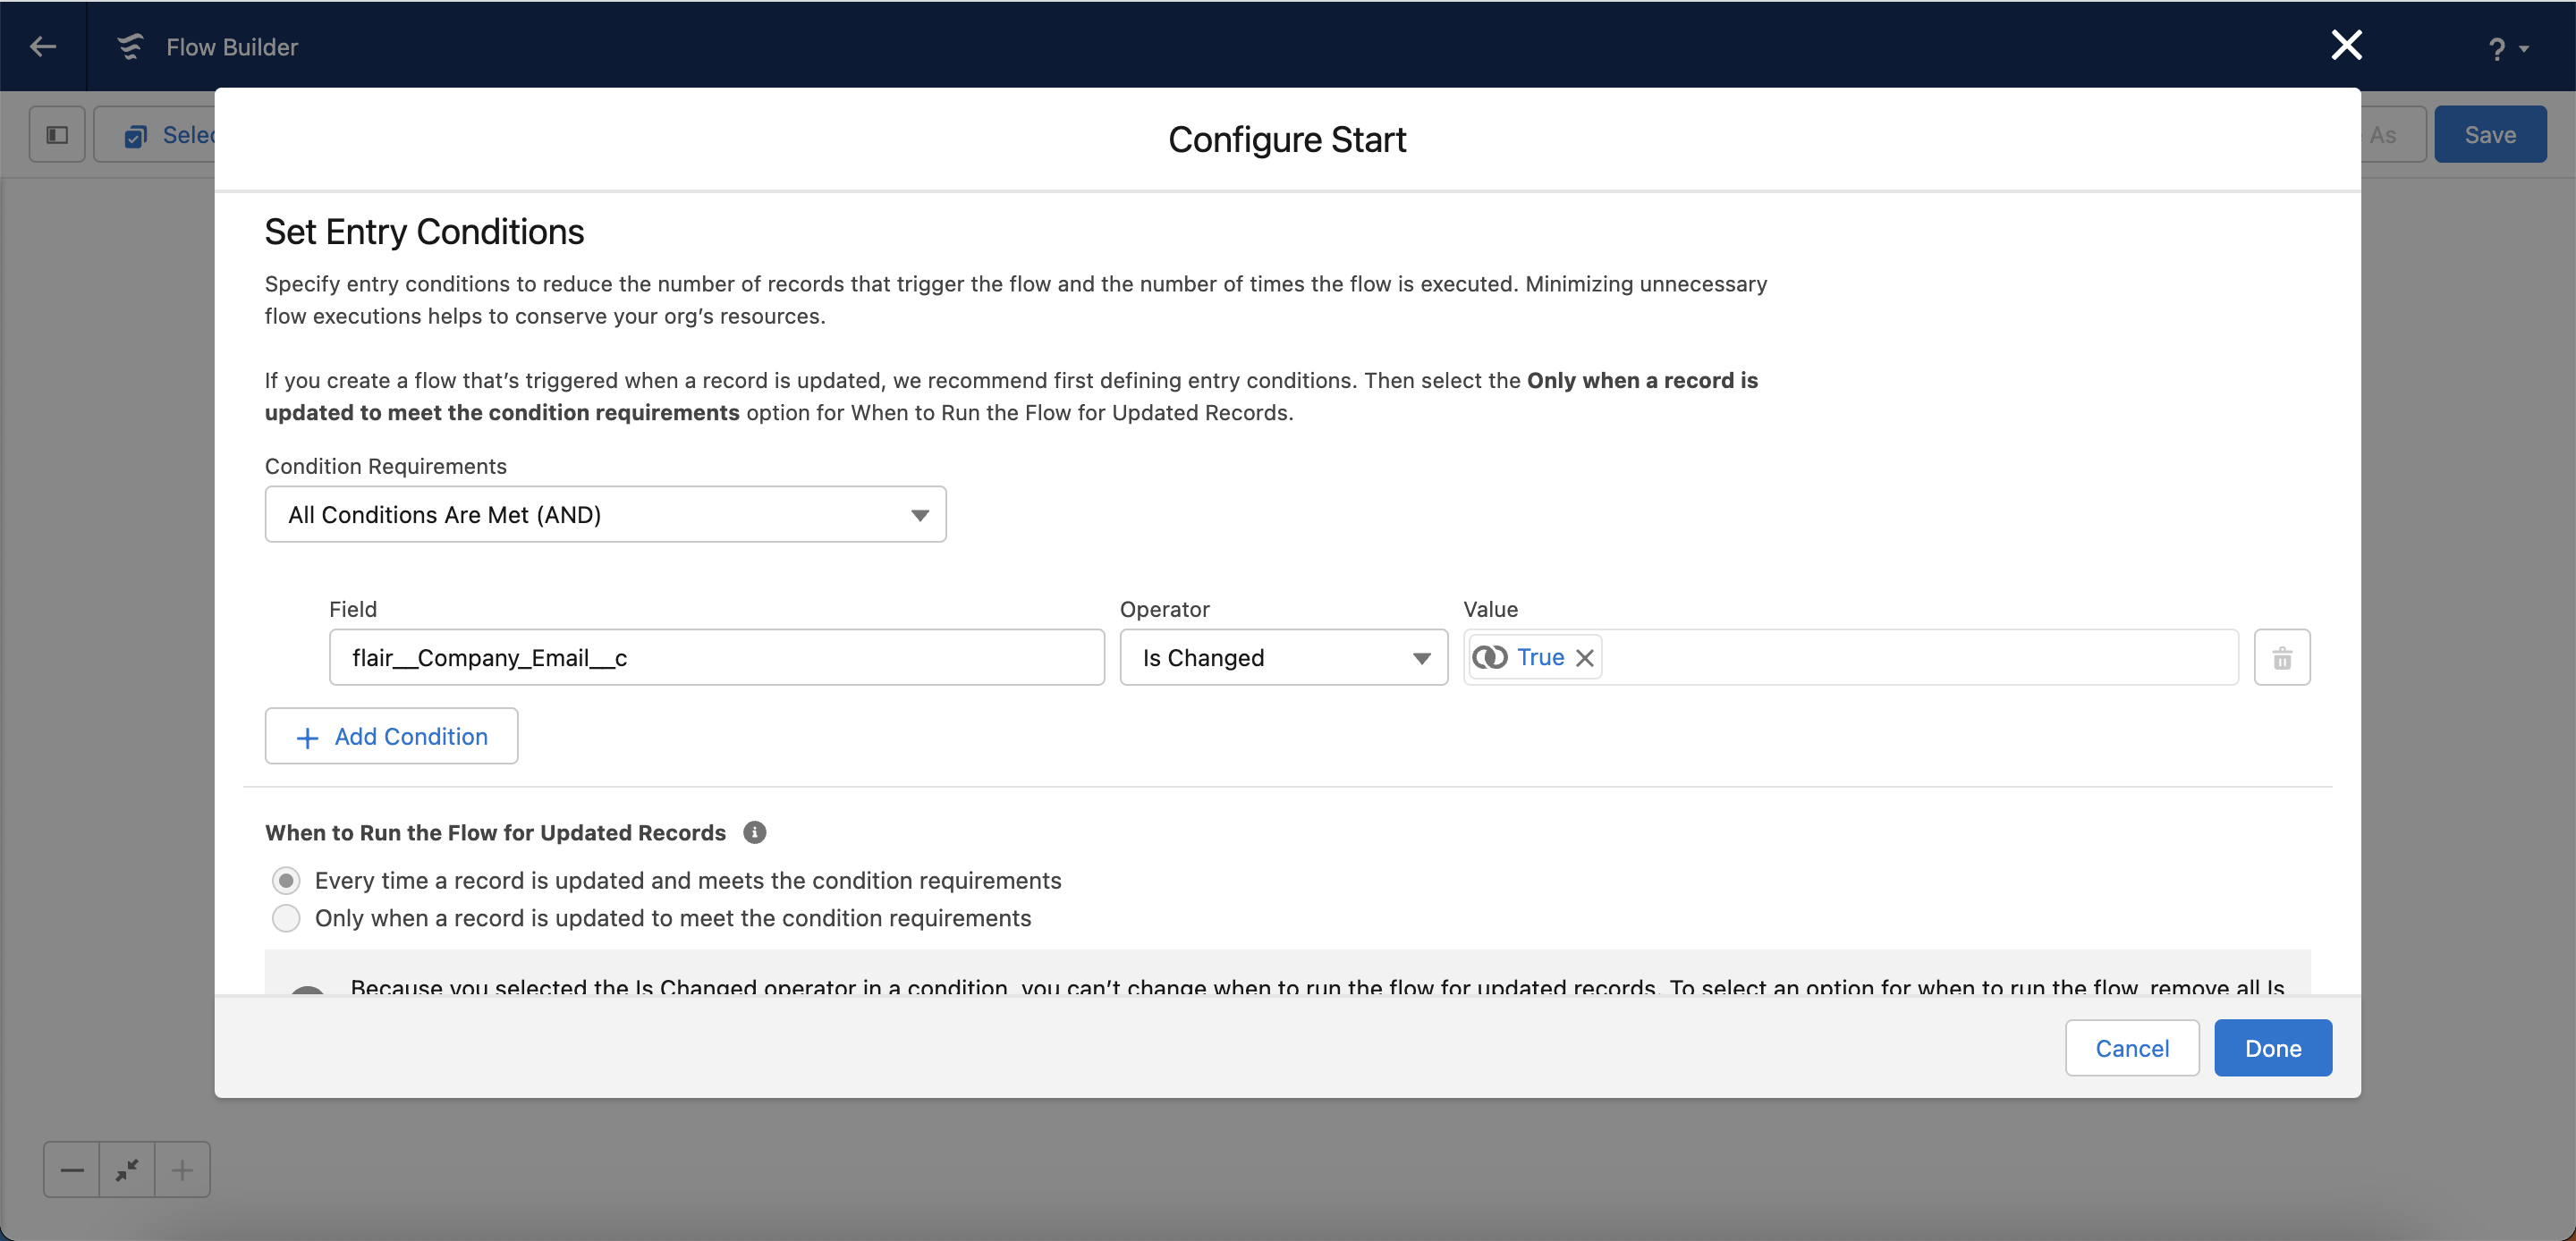Click the Add Condition button
The height and width of the screenshot is (1241, 2576).
[x=391, y=737]
